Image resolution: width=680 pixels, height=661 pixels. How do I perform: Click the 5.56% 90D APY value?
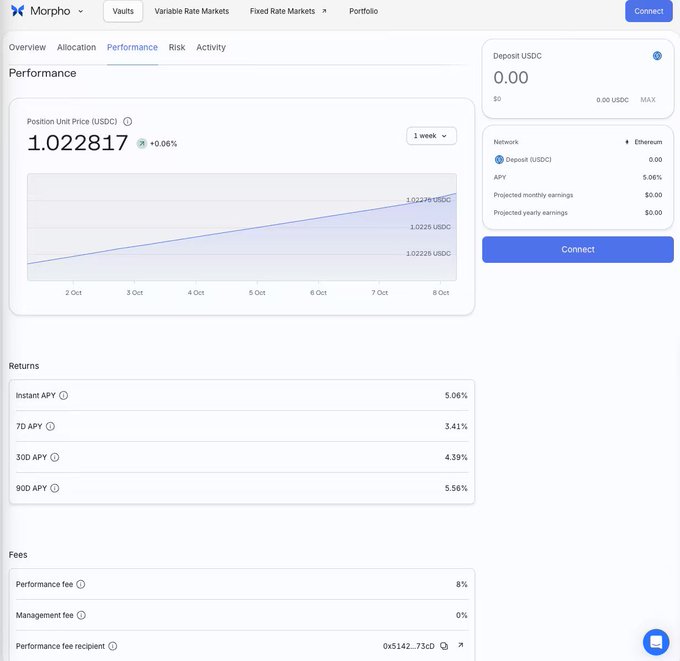coord(456,488)
